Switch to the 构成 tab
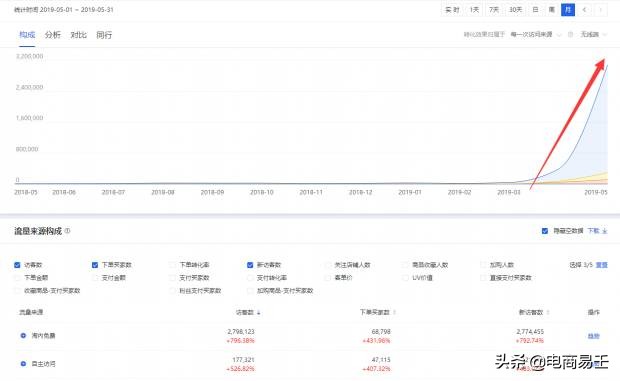The width and height of the screenshot is (620, 381). (x=27, y=35)
